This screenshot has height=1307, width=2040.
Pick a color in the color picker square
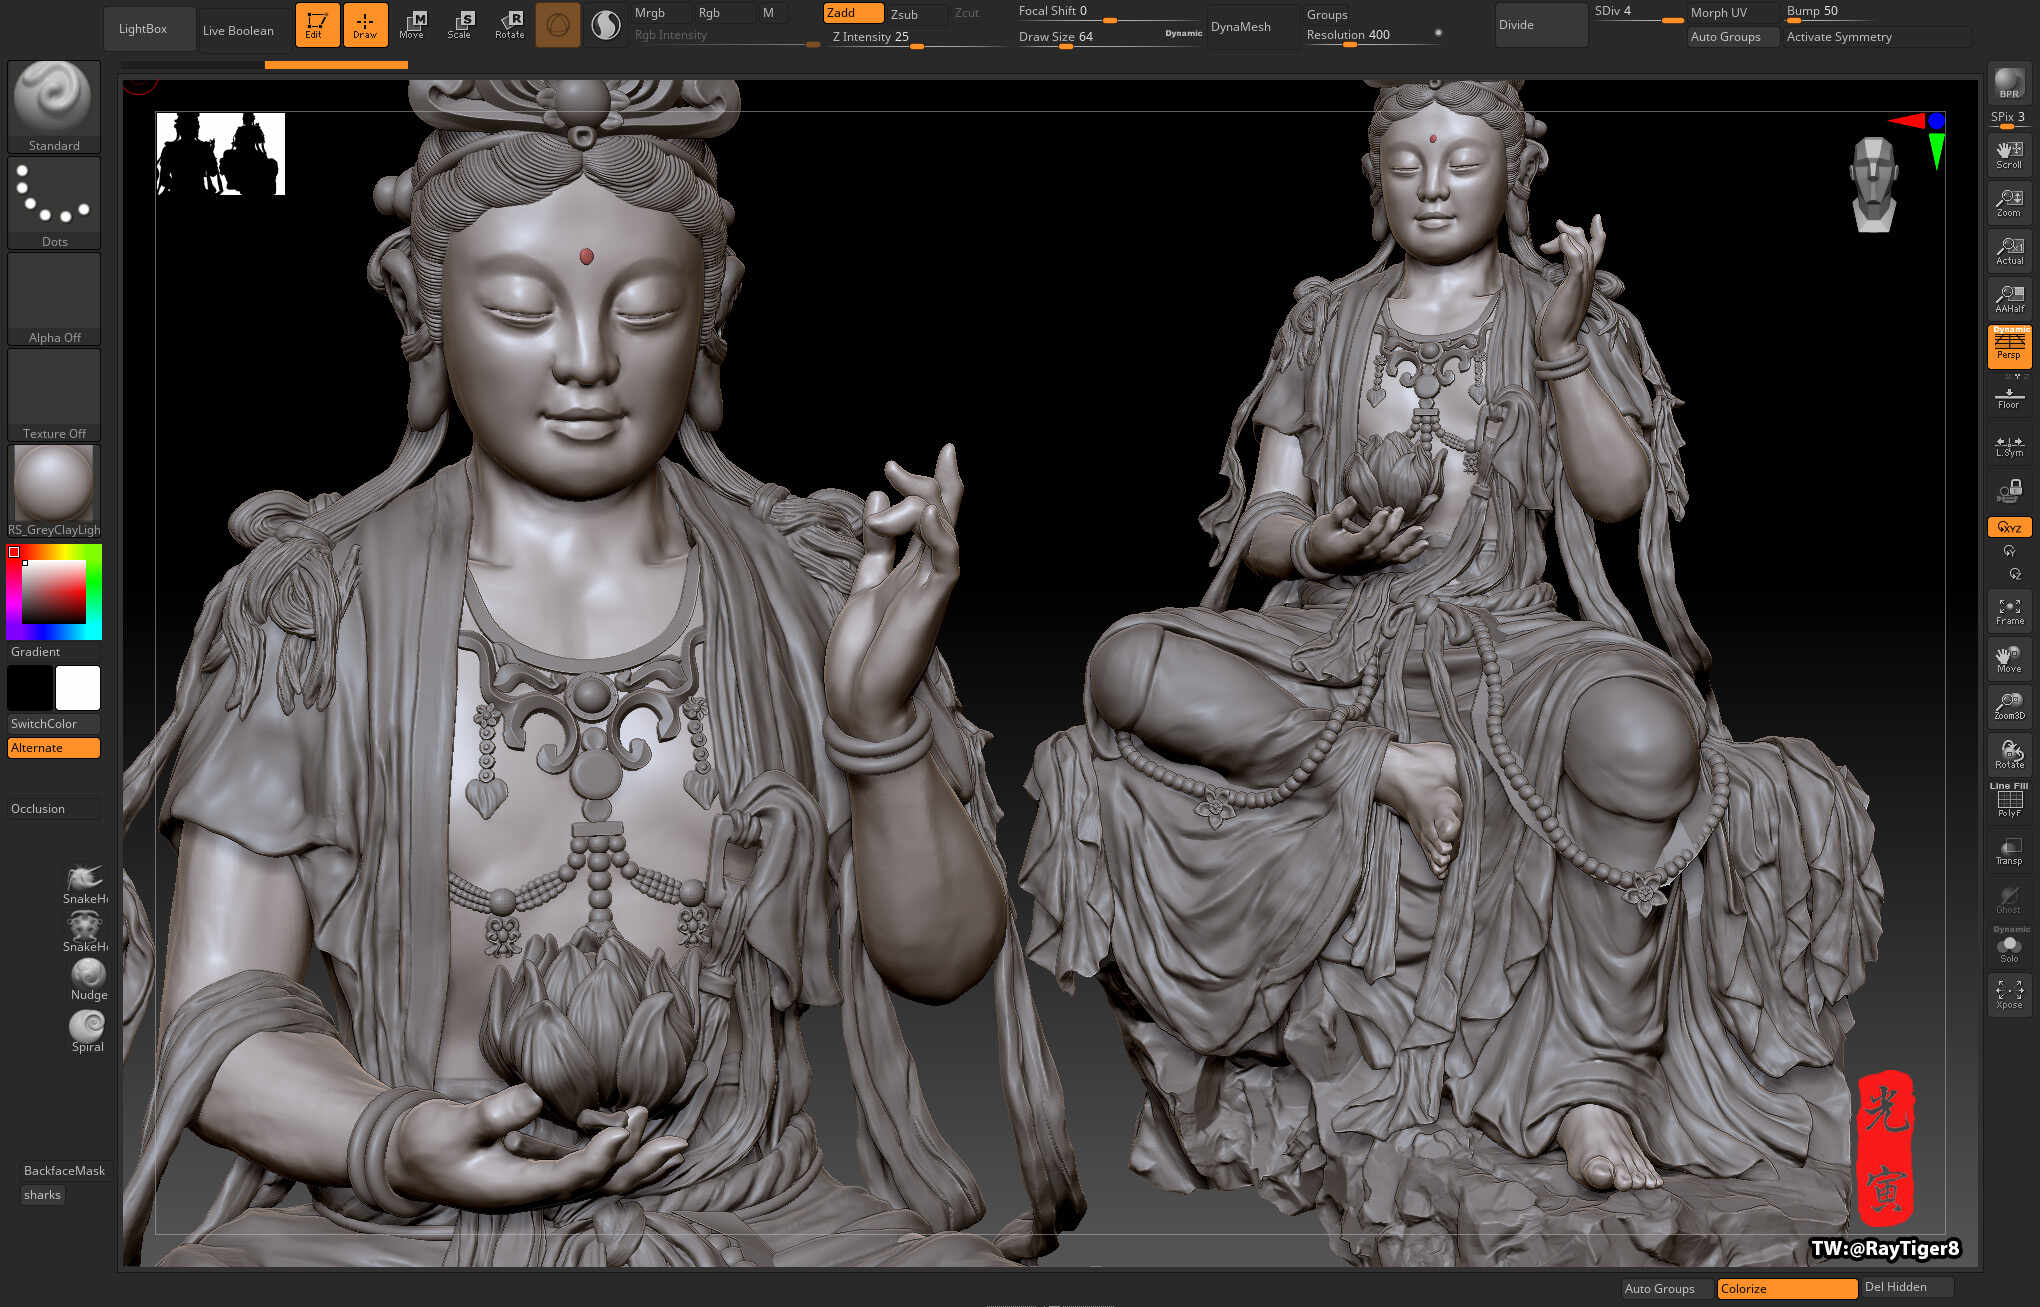pyautogui.click(x=54, y=592)
